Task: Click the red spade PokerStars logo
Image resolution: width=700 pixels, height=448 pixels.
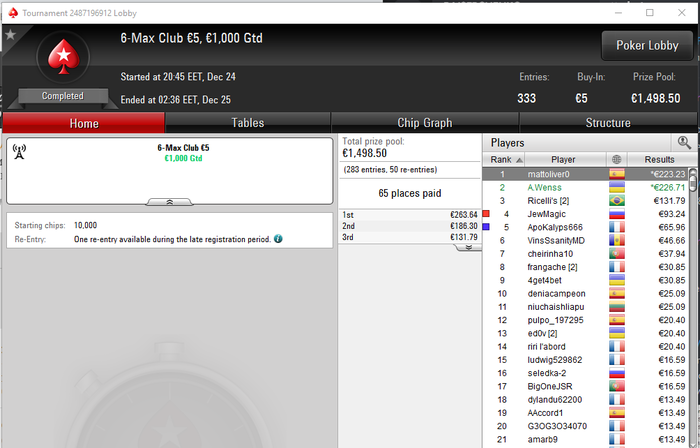Action: pyautogui.click(x=63, y=57)
